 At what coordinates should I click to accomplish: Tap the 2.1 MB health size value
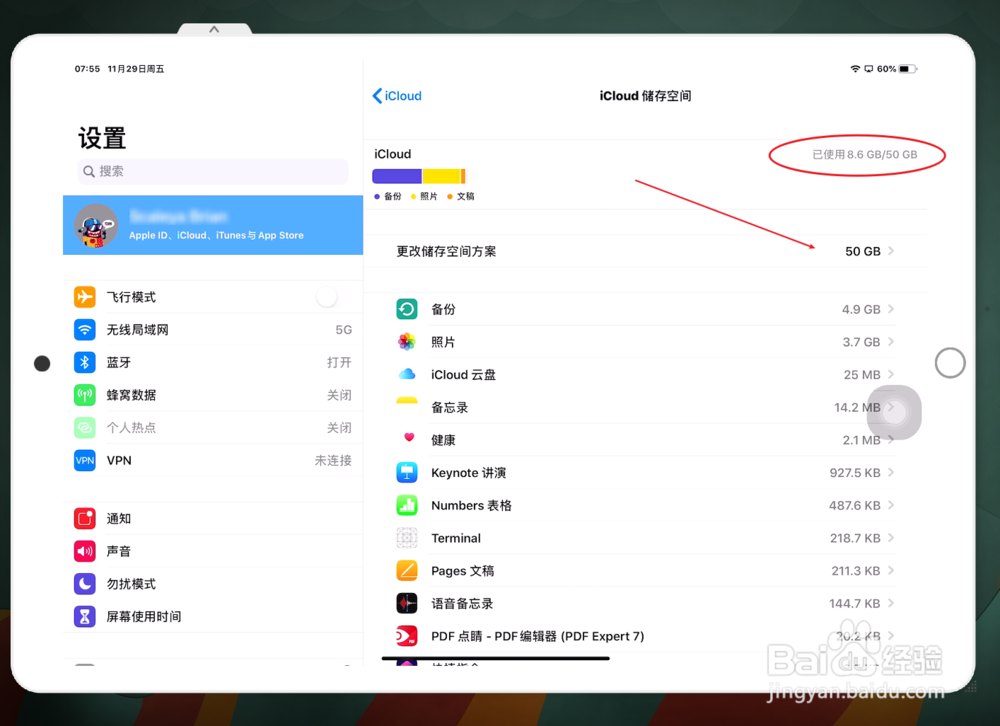pyautogui.click(x=861, y=440)
